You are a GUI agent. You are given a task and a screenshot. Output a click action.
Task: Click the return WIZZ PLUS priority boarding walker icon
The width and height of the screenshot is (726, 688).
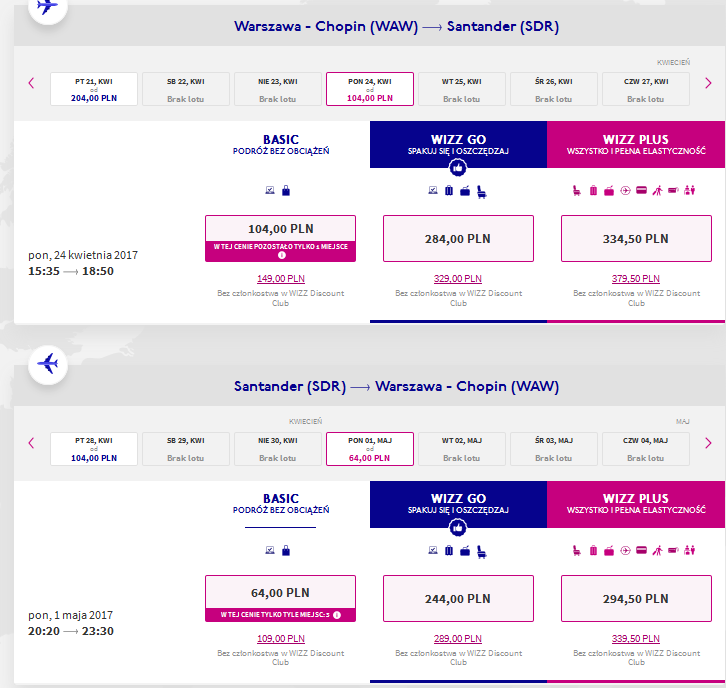pyautogui.click(x=657, y=550)
